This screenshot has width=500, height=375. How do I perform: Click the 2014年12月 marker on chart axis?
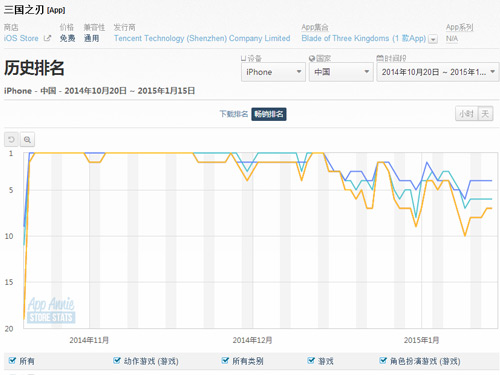point(252,340)
